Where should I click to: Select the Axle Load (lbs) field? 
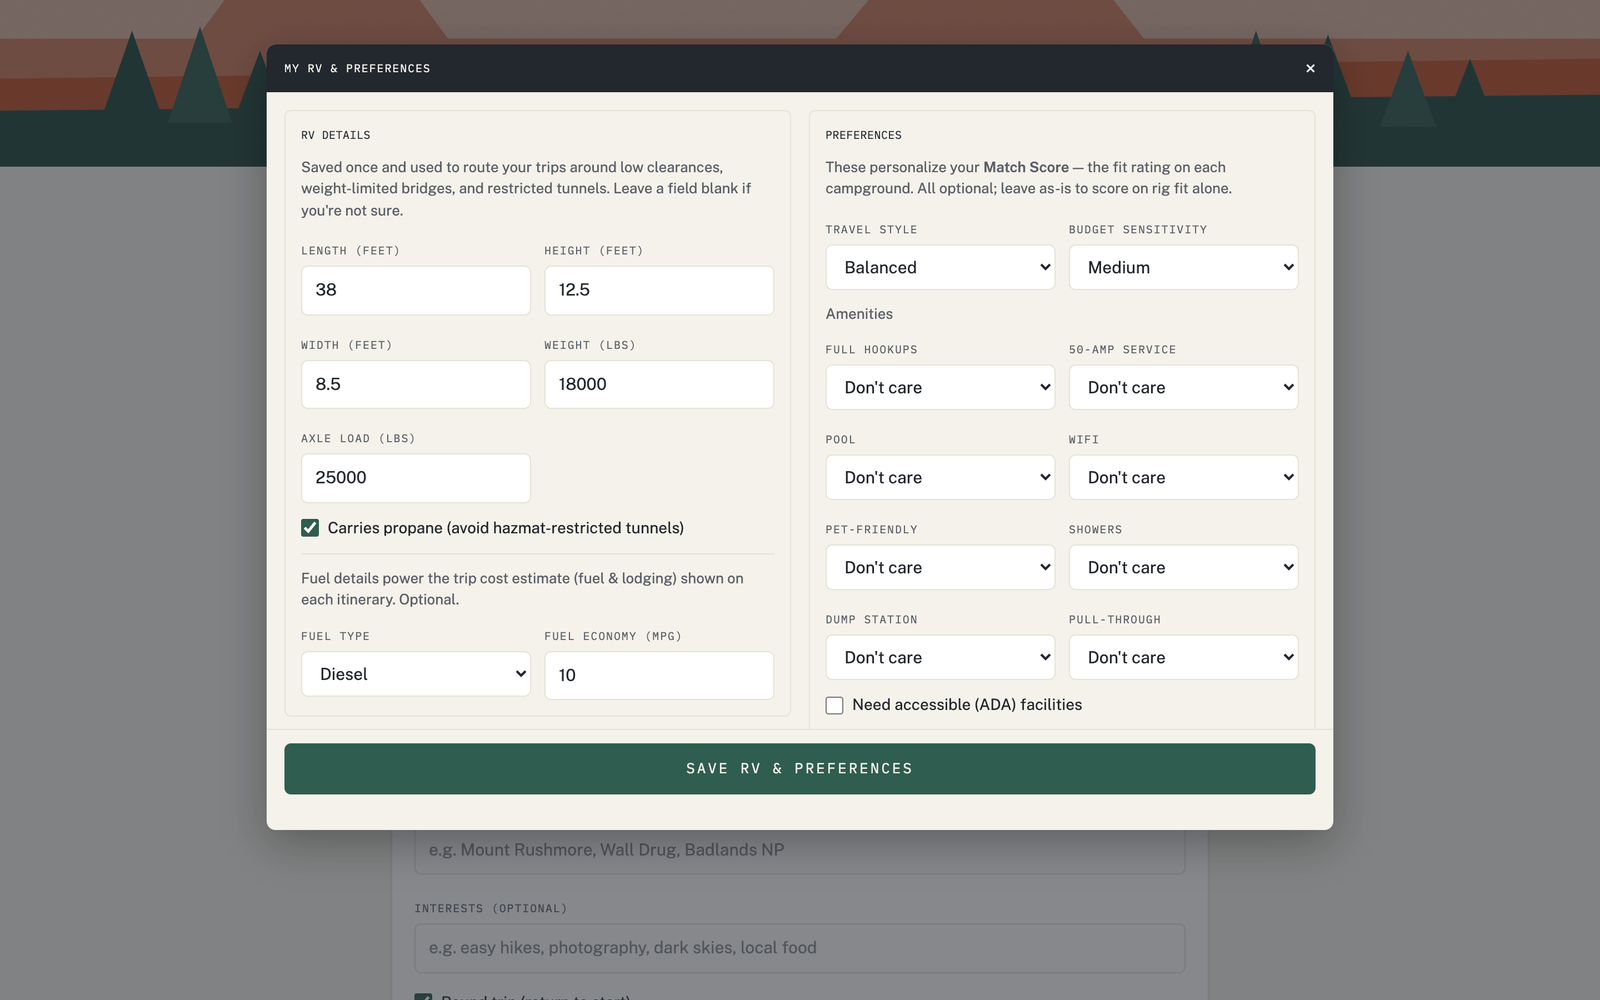pos(416,478)
